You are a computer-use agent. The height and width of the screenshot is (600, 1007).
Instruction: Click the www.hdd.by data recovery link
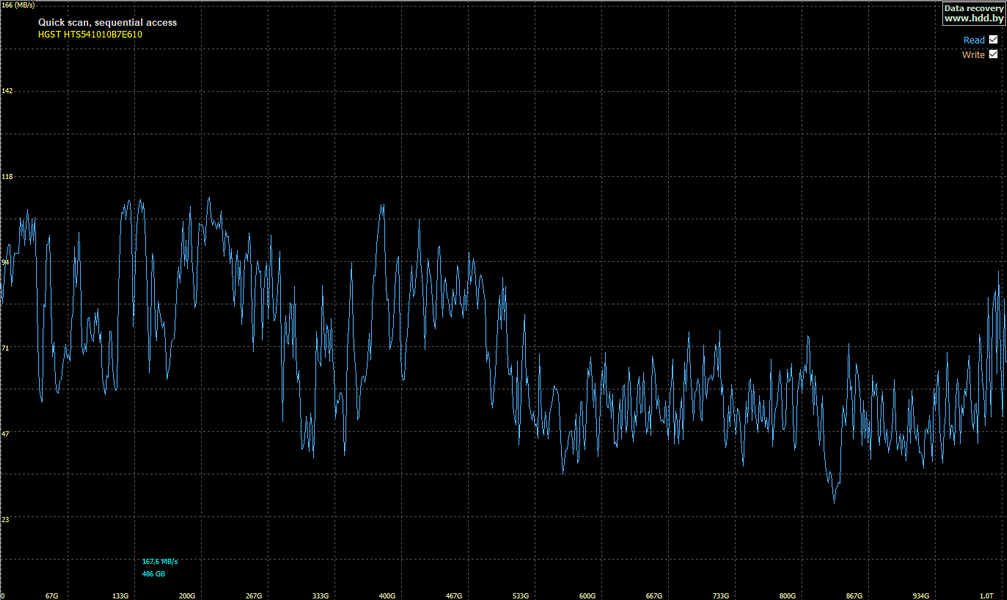coord(974,13)
